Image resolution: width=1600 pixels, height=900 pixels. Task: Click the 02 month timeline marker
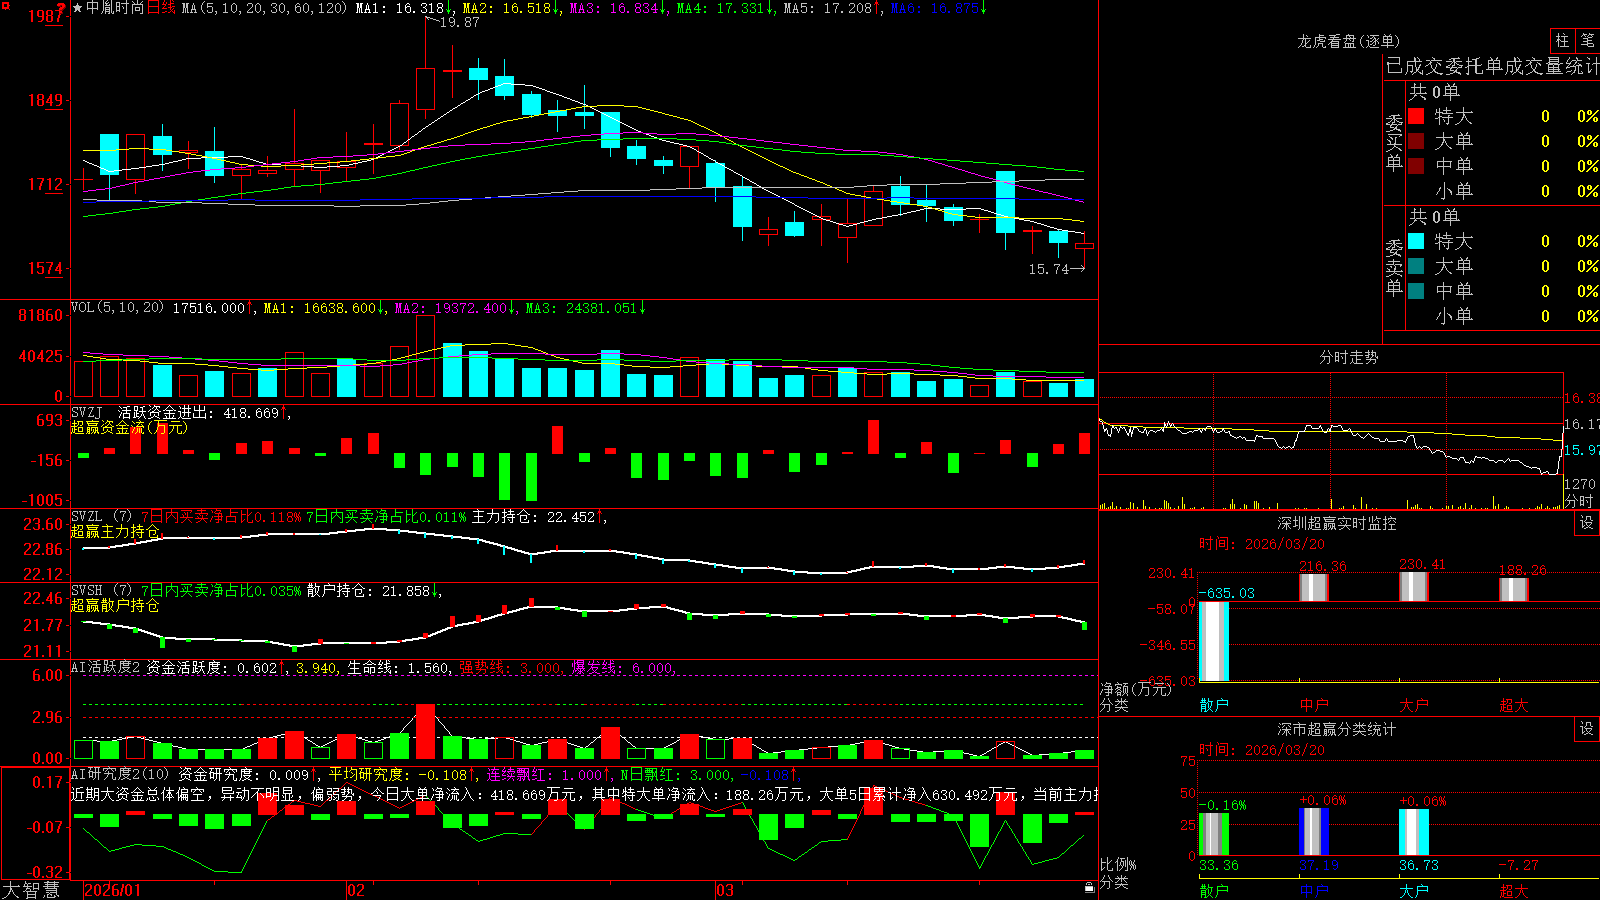pyautogui.click(x=356, y=890)
